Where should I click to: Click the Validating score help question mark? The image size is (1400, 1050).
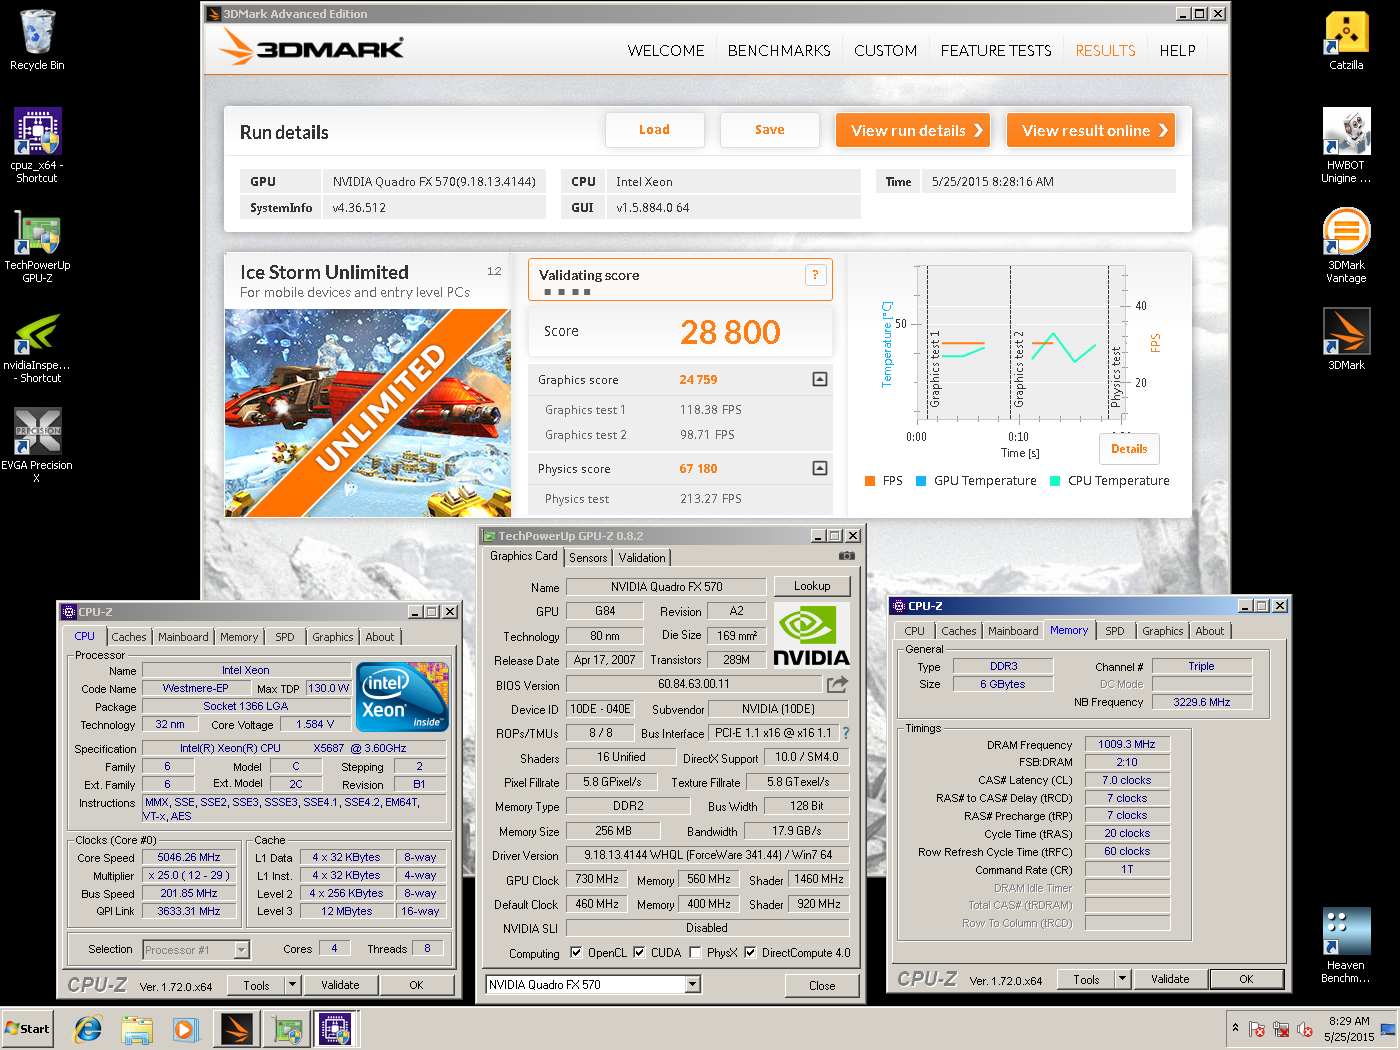815,275
